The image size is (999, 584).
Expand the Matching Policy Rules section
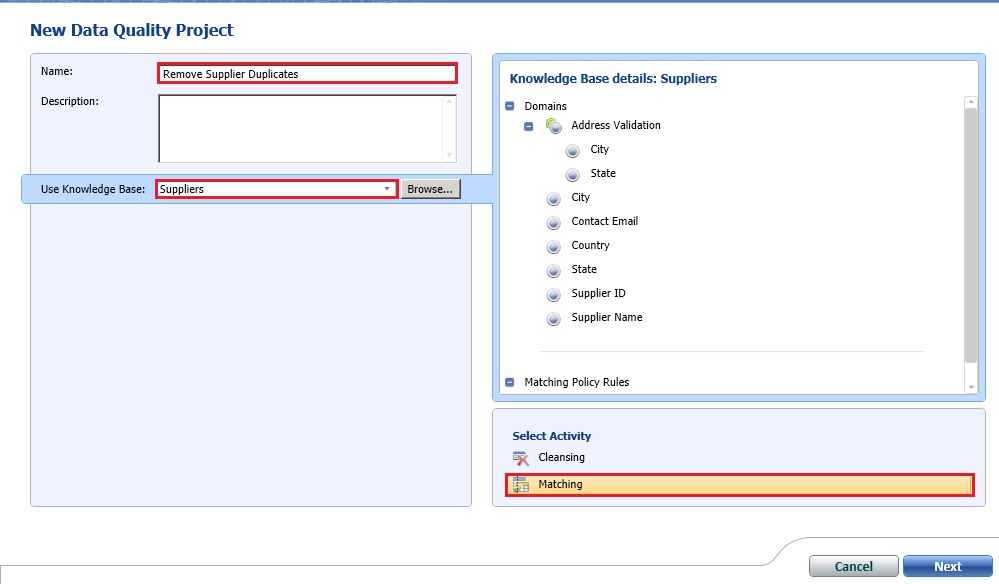coord(511,381)
